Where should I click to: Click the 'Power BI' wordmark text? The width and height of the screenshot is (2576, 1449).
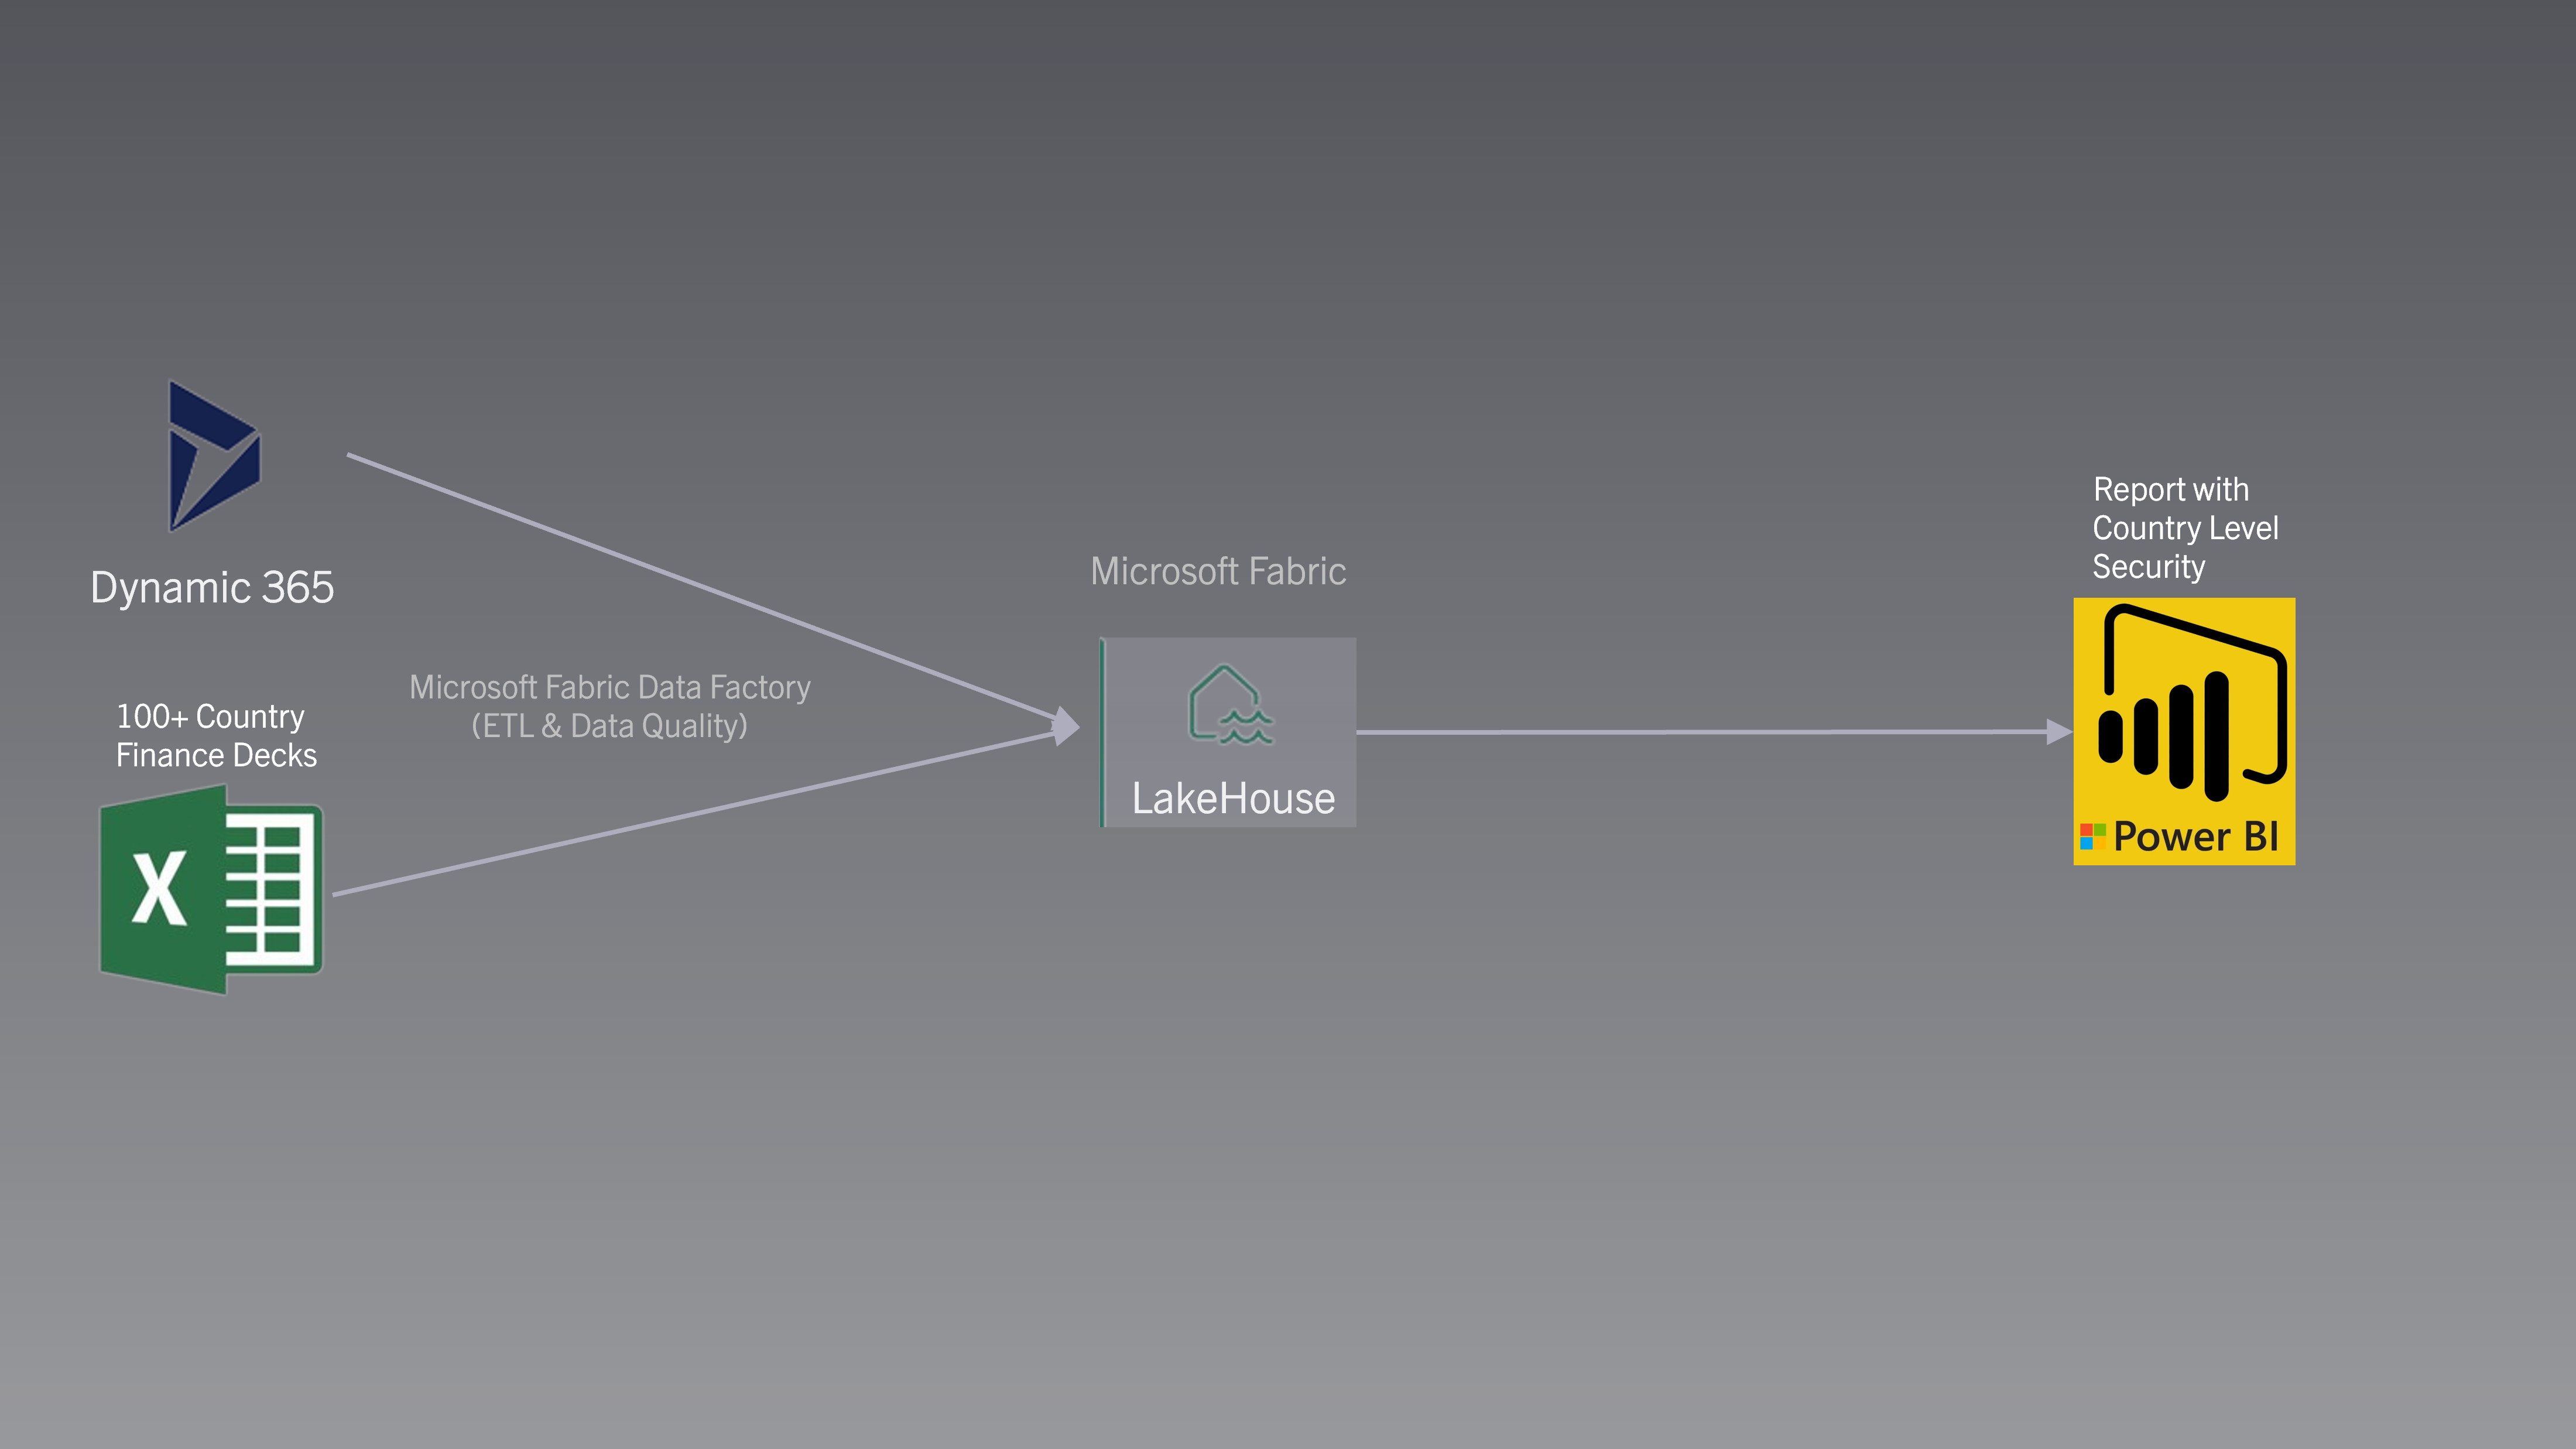click(x=2196, y=836)
